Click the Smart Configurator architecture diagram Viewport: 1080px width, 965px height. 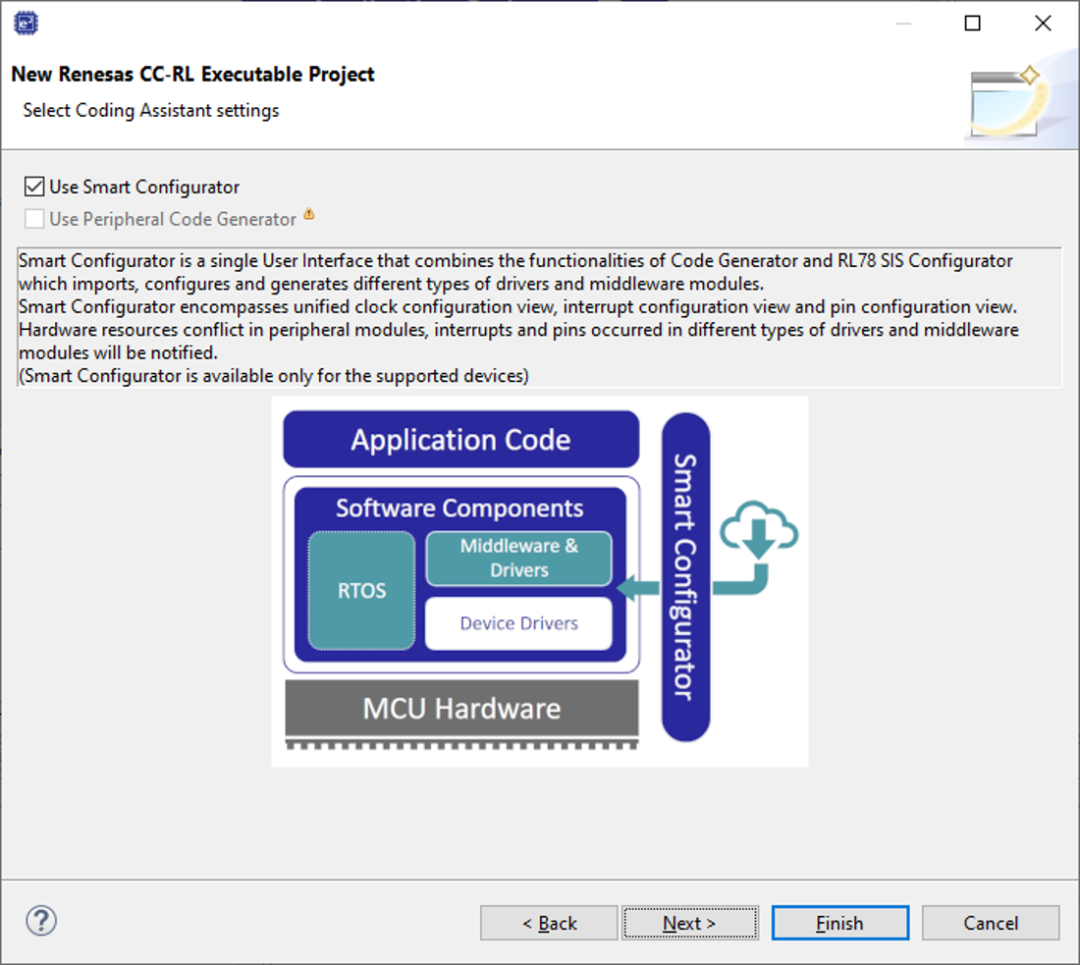click(540, 581)
